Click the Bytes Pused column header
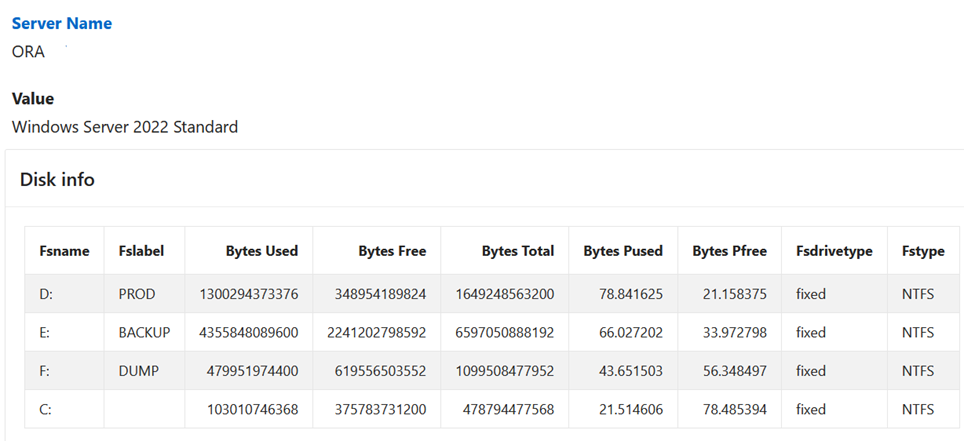The image size is (964, 441). 623,251
